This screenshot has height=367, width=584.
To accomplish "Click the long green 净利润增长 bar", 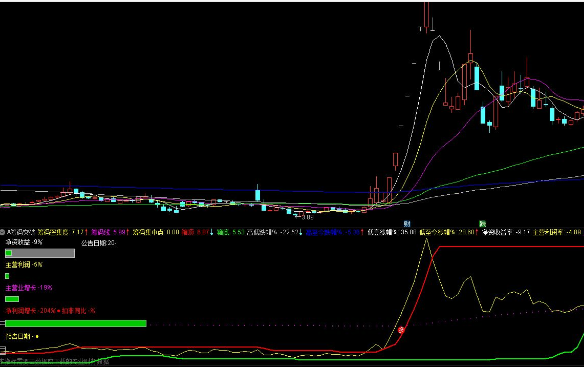I will coord(76,323).
